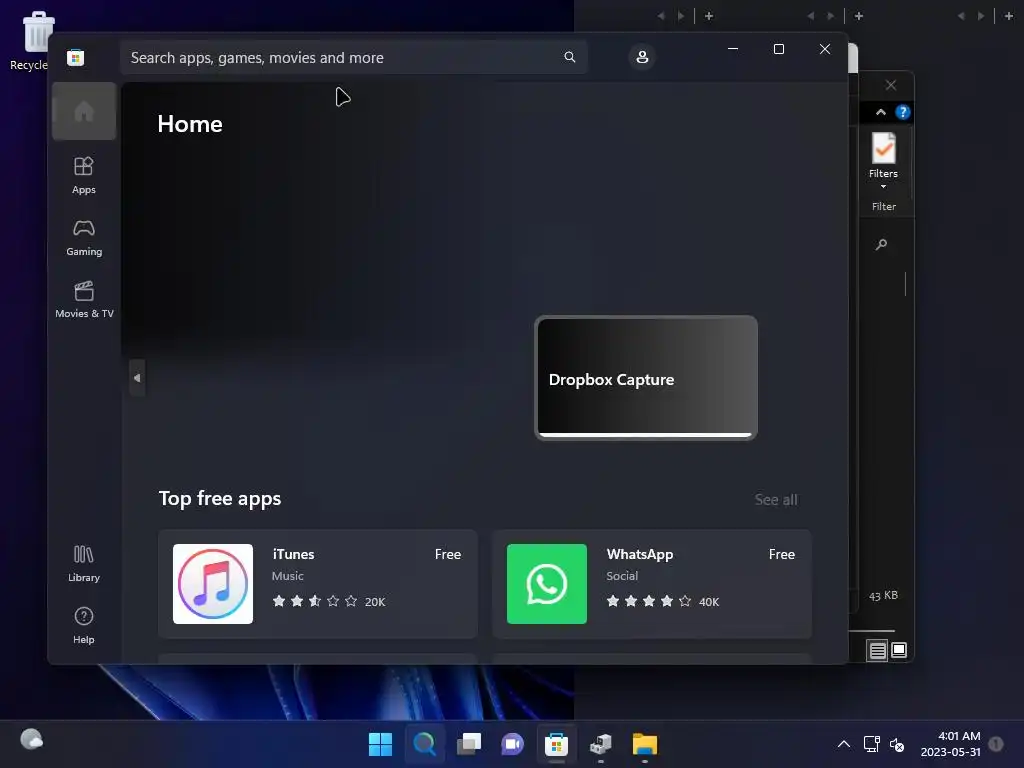Click the Free price label on iTunes
This screenshot has width=1024, height=768.
click(x=448, y=554)
